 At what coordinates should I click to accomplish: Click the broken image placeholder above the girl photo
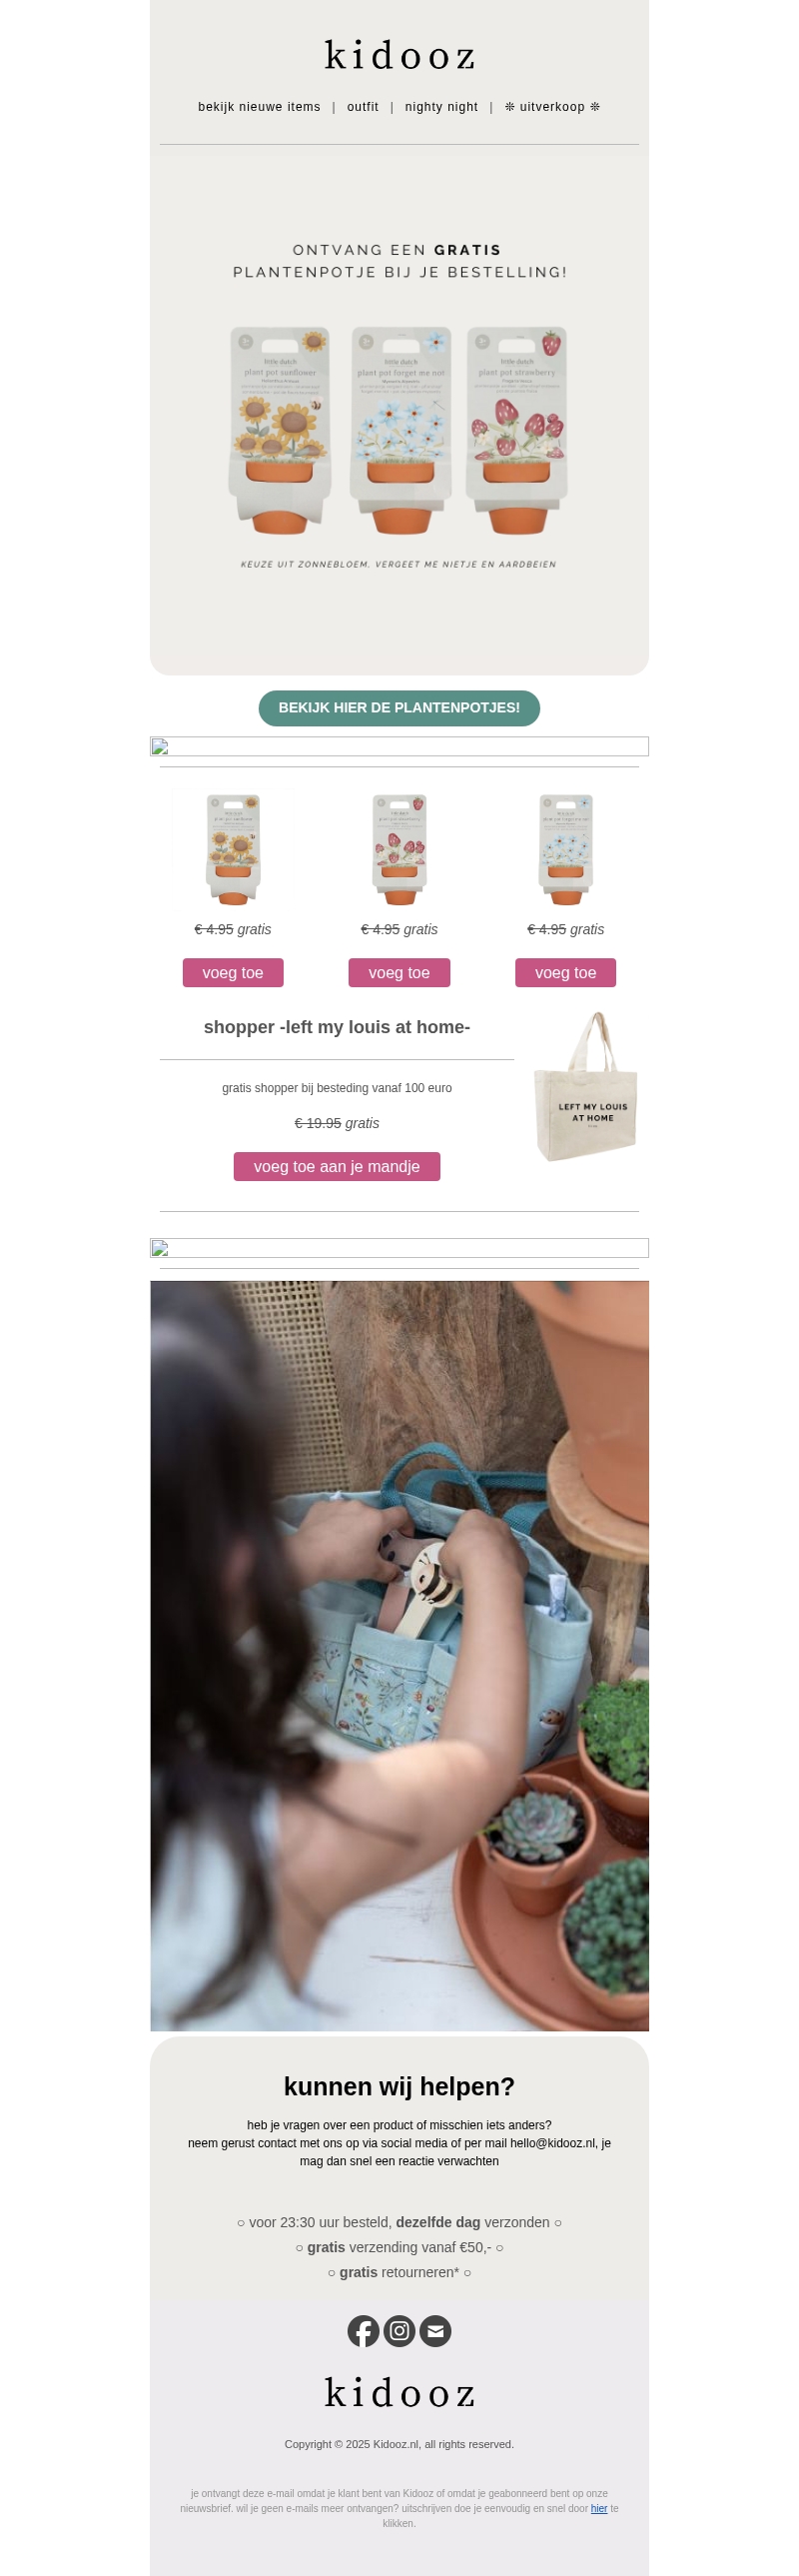[399, 1248]
